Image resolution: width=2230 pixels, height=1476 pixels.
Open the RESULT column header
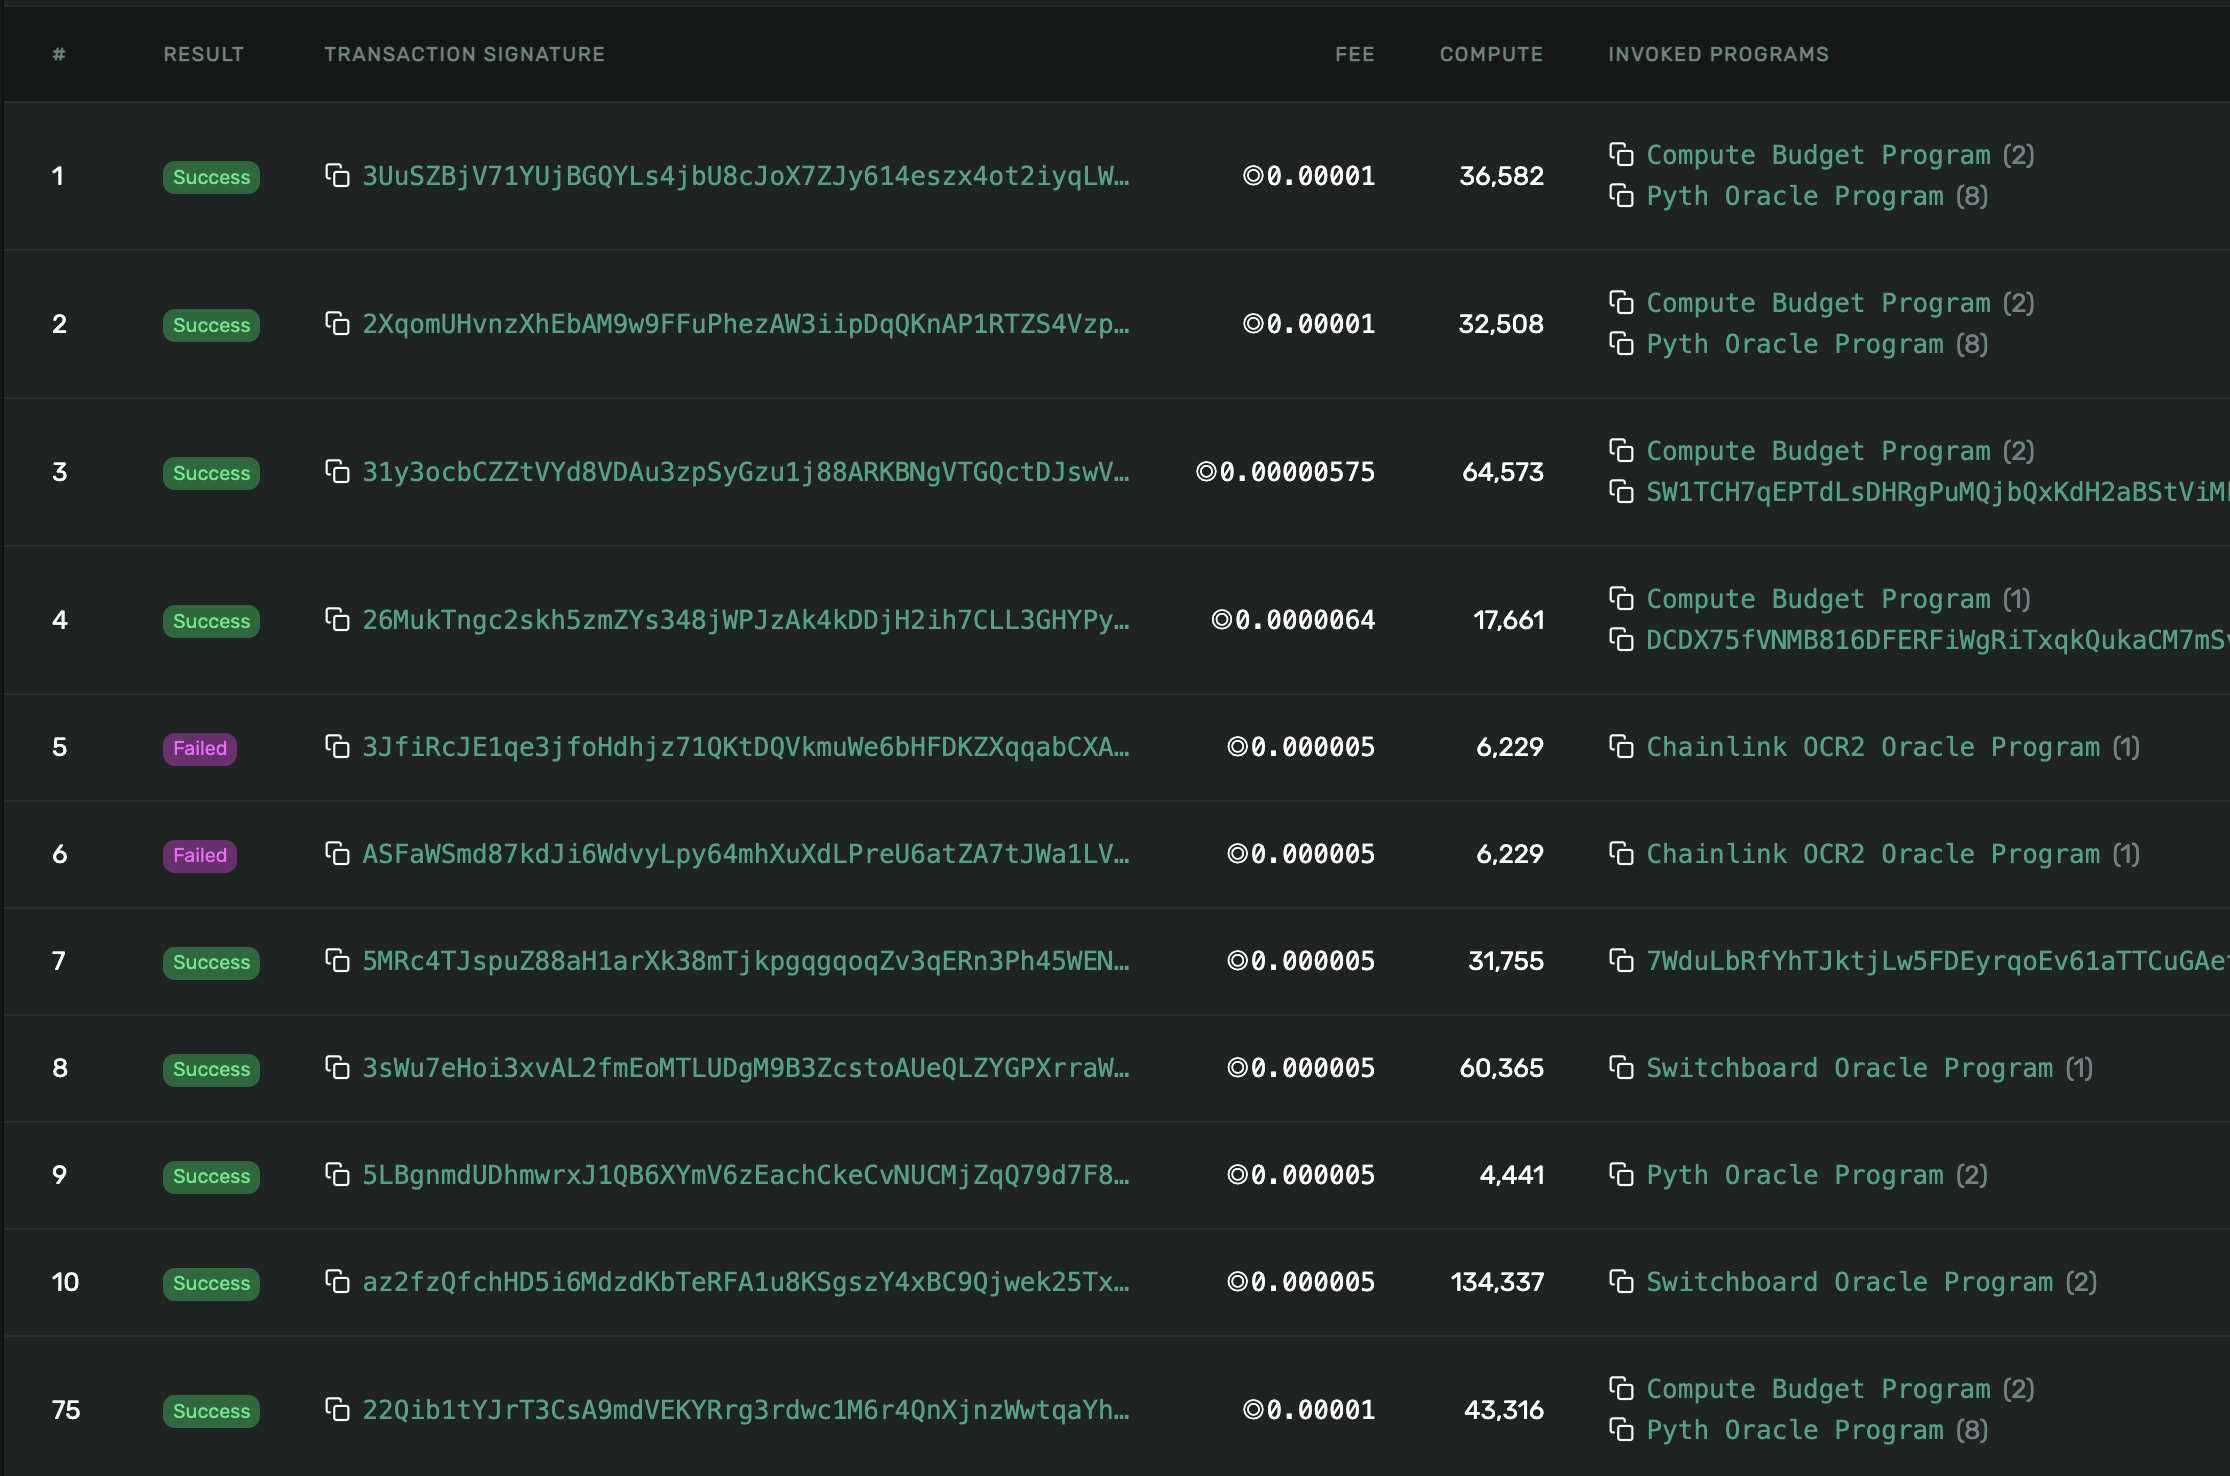coord(204,54)
